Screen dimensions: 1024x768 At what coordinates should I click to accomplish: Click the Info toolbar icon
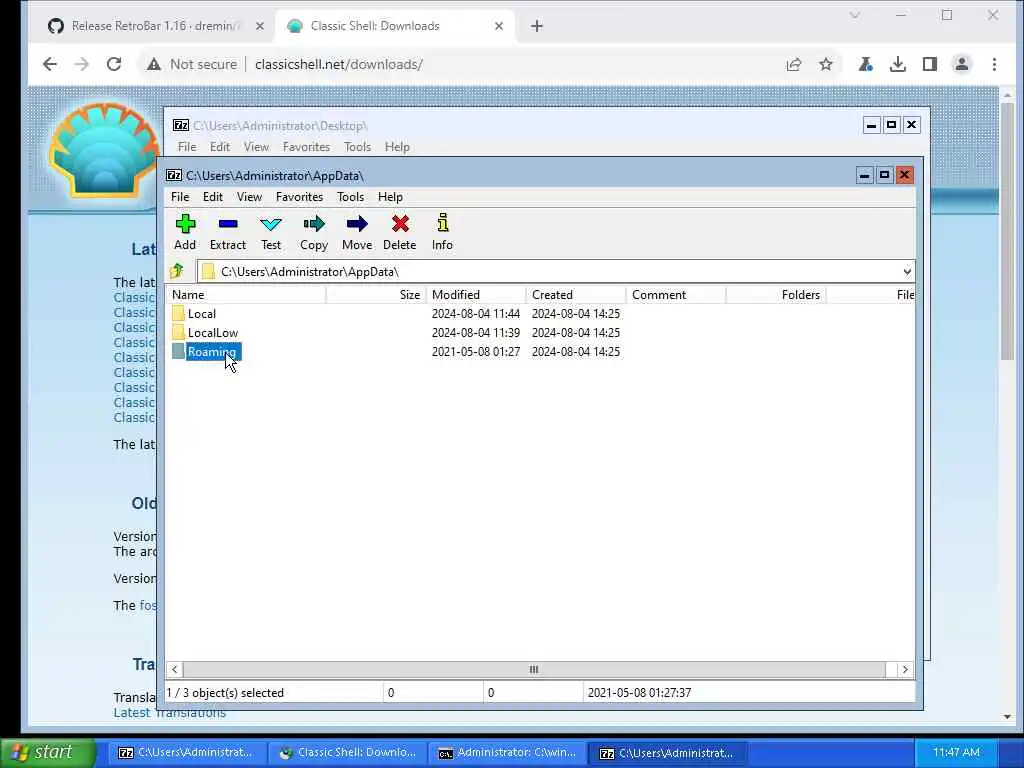[443, 223]
